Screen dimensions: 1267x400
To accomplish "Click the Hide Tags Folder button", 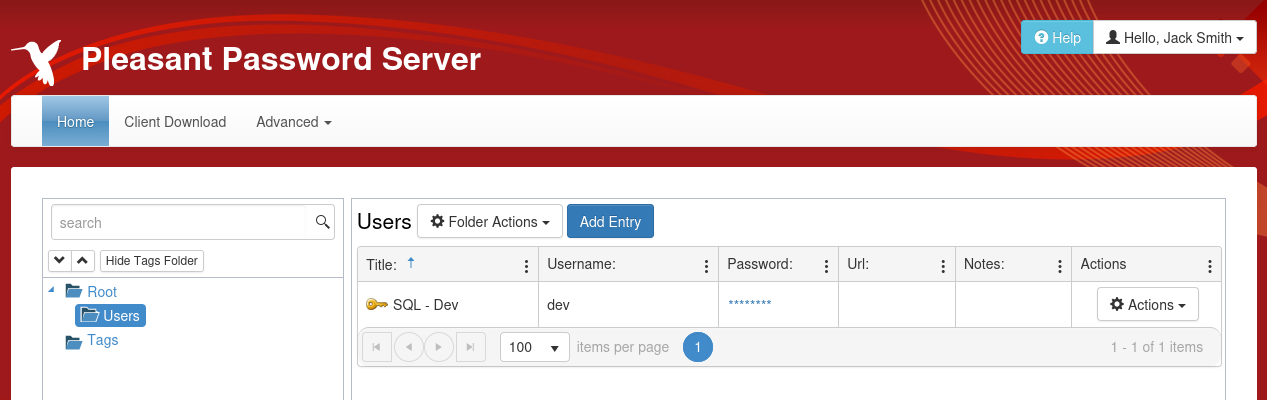I will click(x=152, y=260).
